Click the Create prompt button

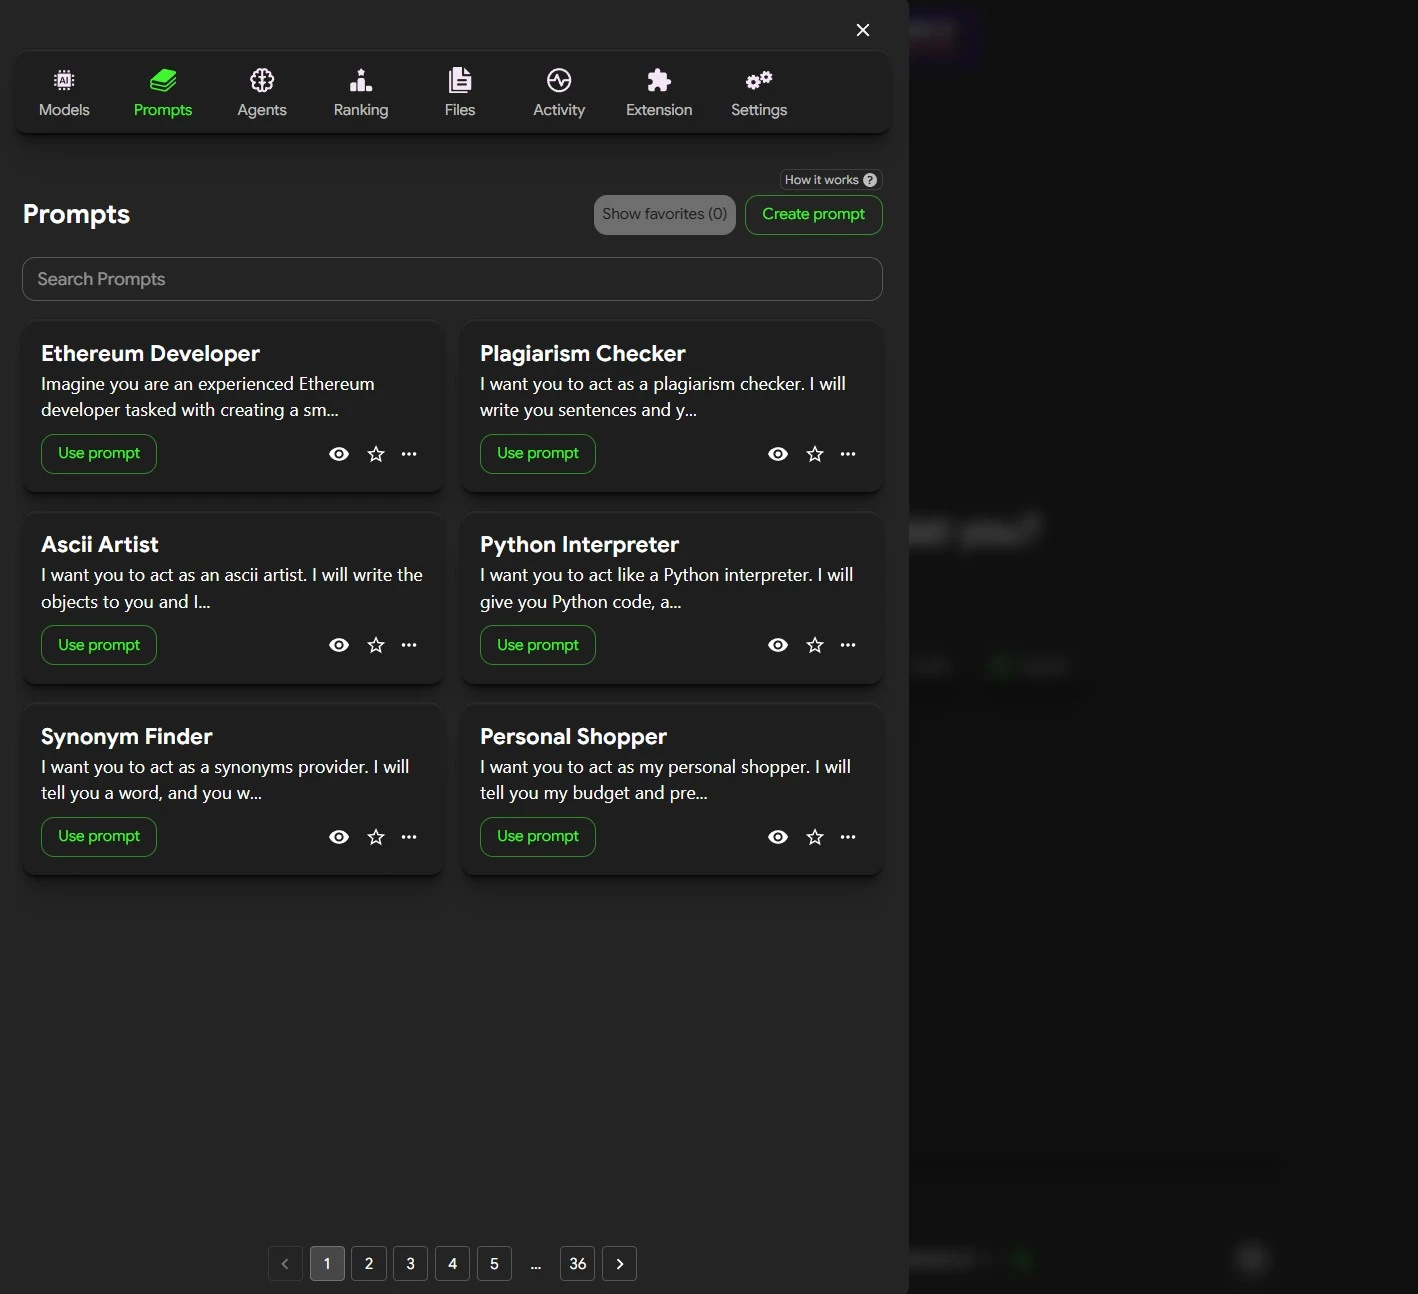813,215
